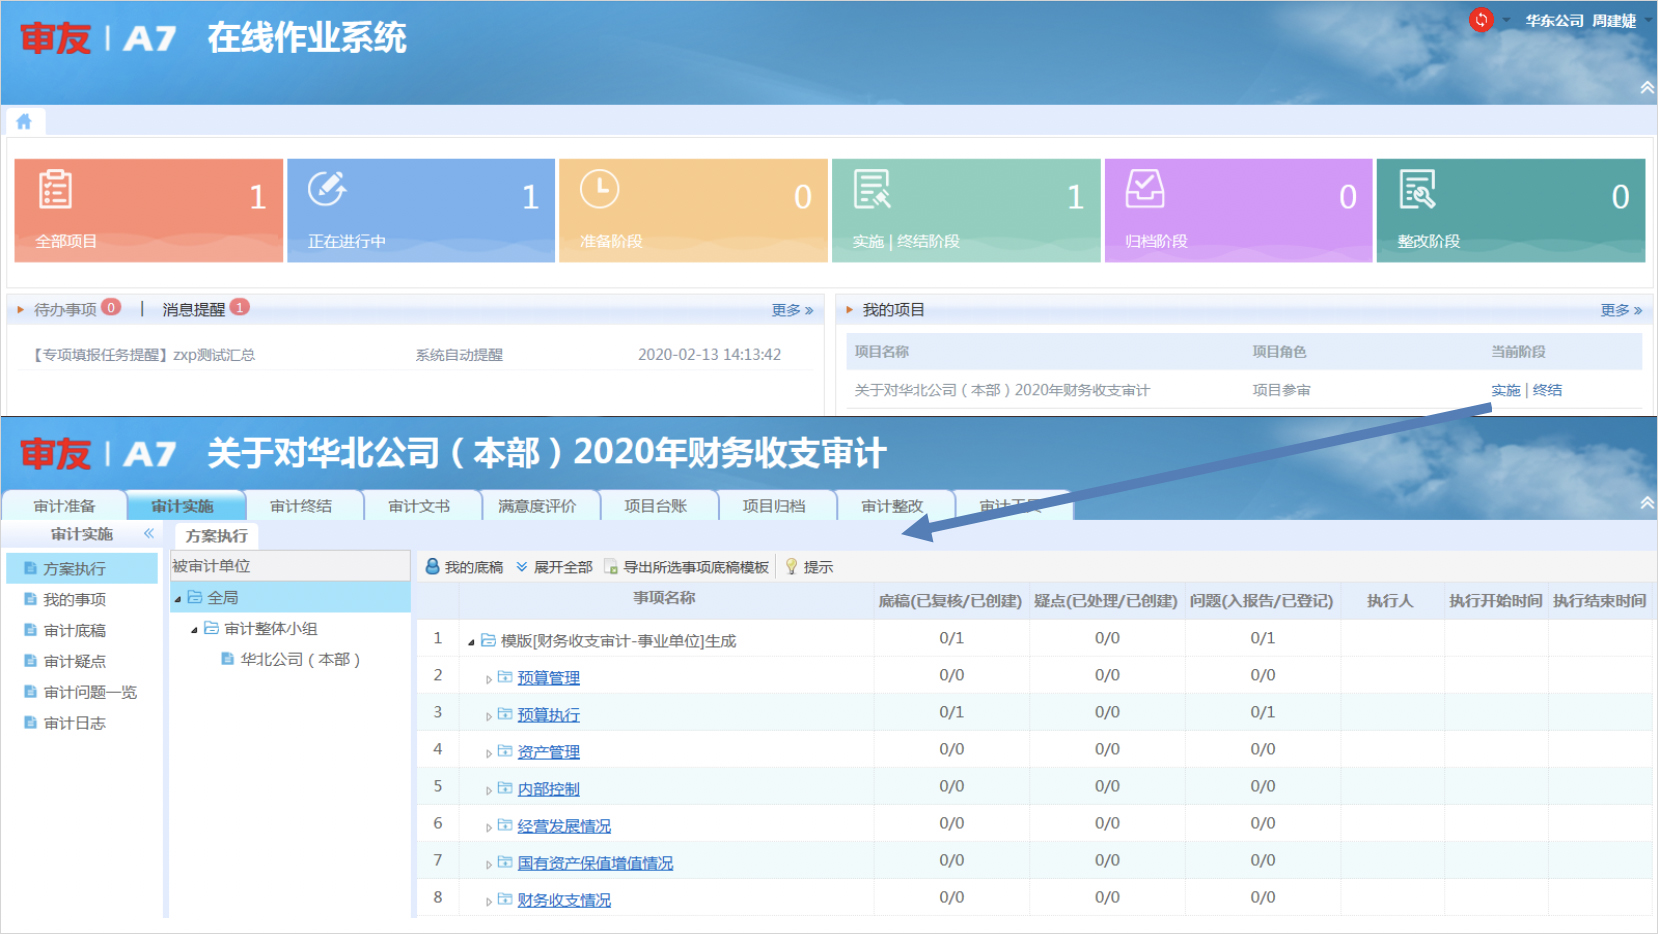
Task: Expand the 预算管理 tree row
Action: (x=488, y=679)
